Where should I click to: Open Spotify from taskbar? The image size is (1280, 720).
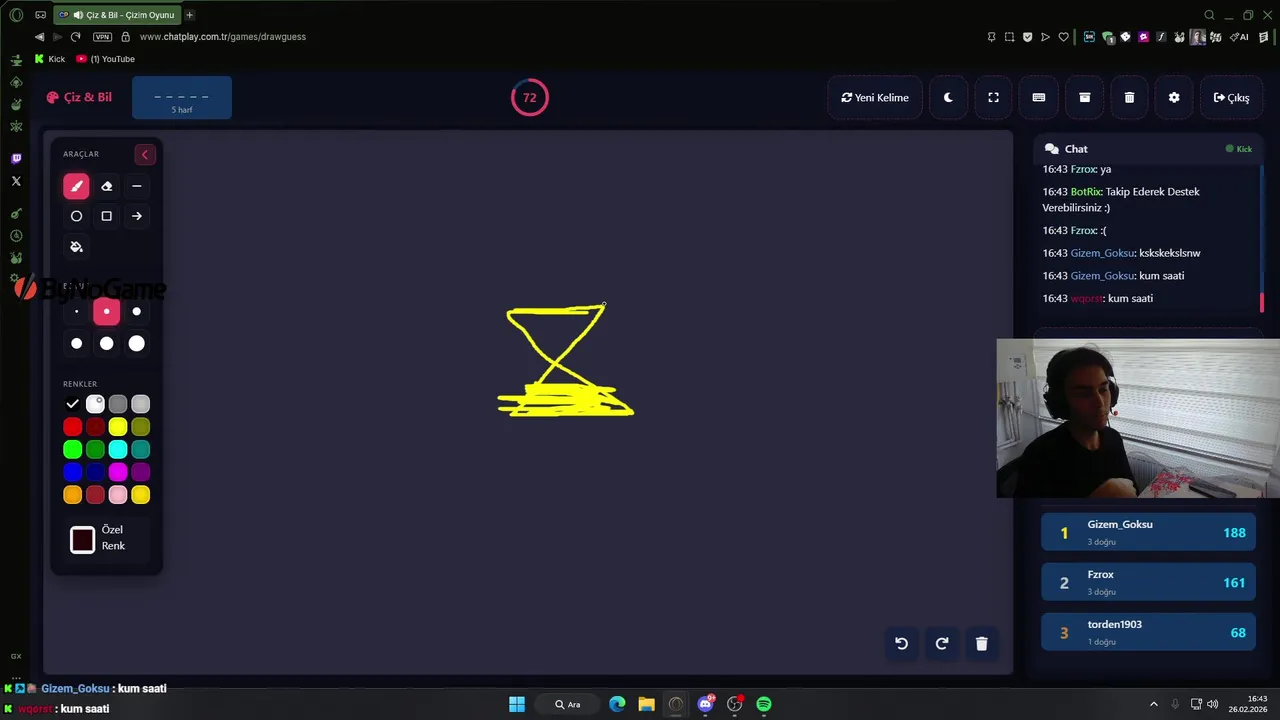(764, 704)
